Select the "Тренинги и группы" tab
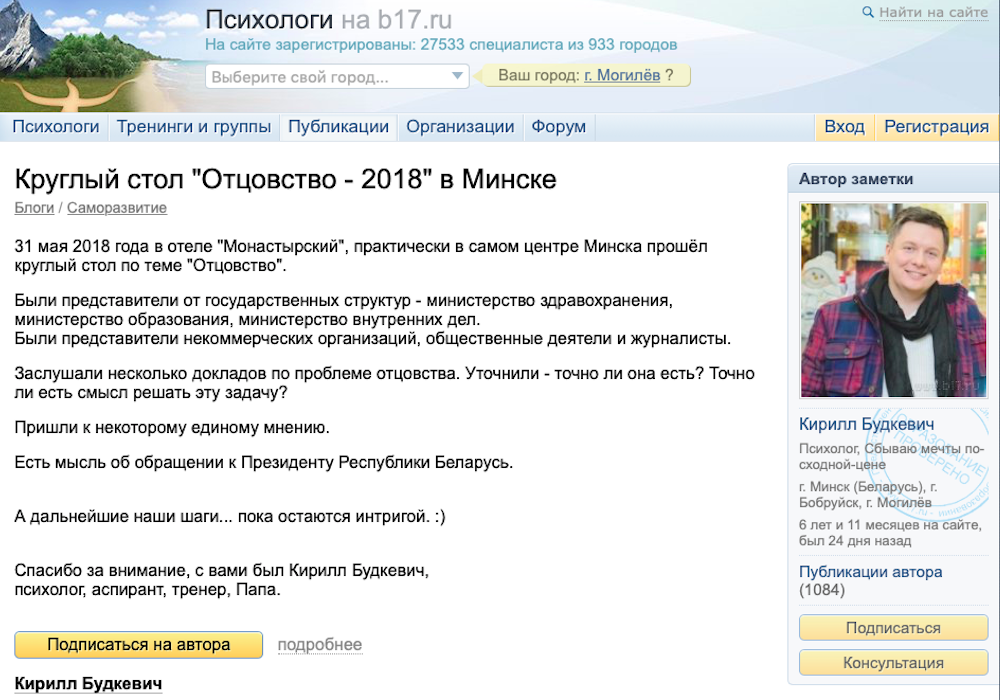 pos(193,127)
